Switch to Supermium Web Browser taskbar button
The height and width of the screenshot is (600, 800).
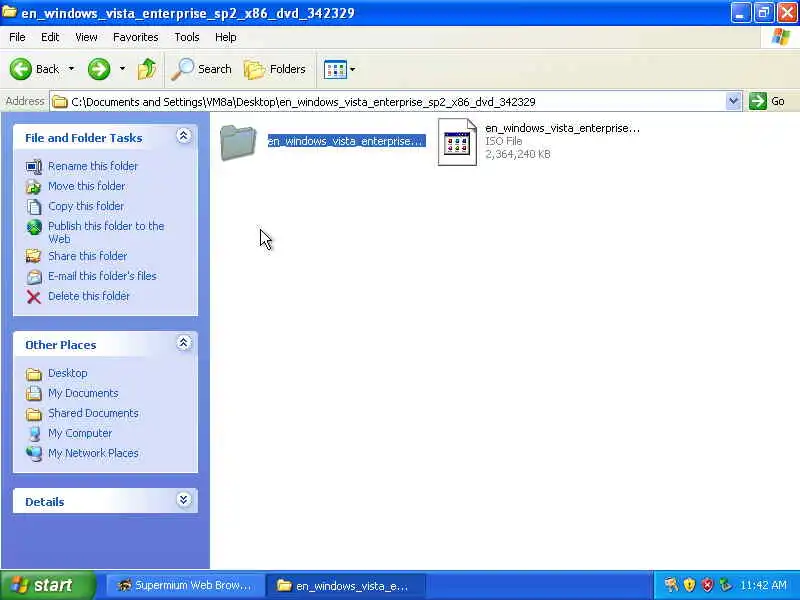186,585
